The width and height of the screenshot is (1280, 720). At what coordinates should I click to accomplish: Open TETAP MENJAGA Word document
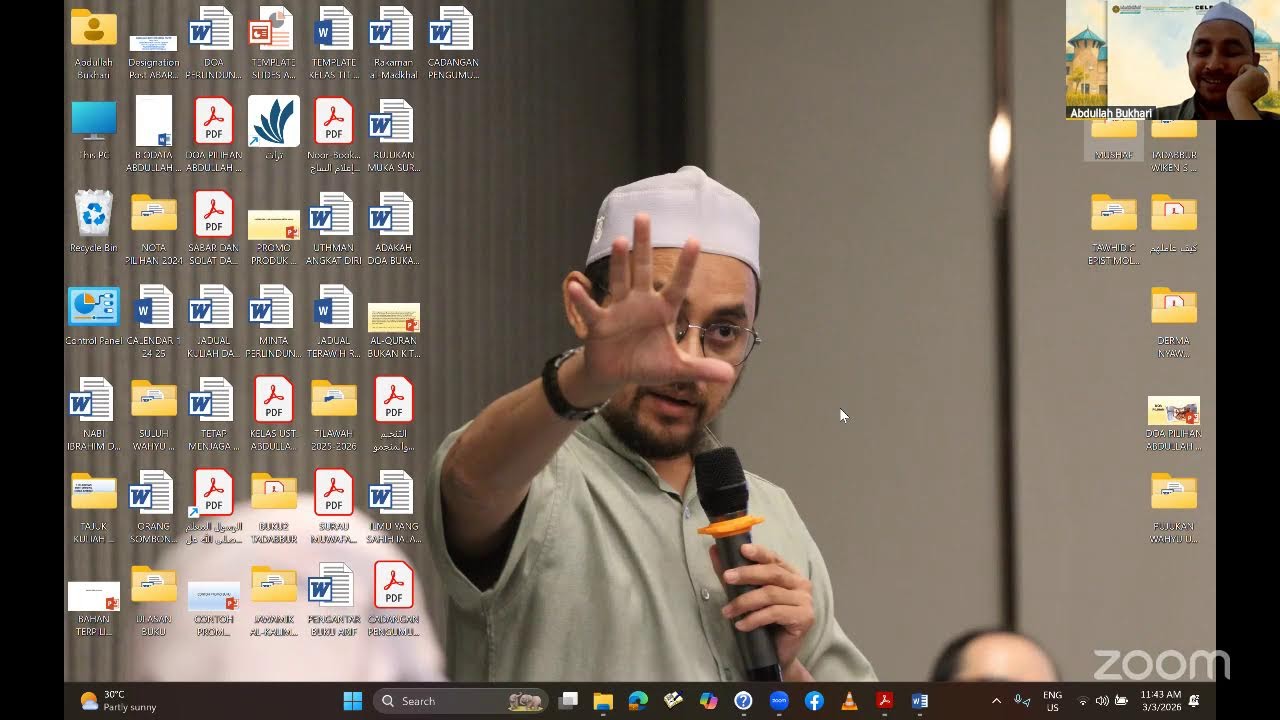213,415
